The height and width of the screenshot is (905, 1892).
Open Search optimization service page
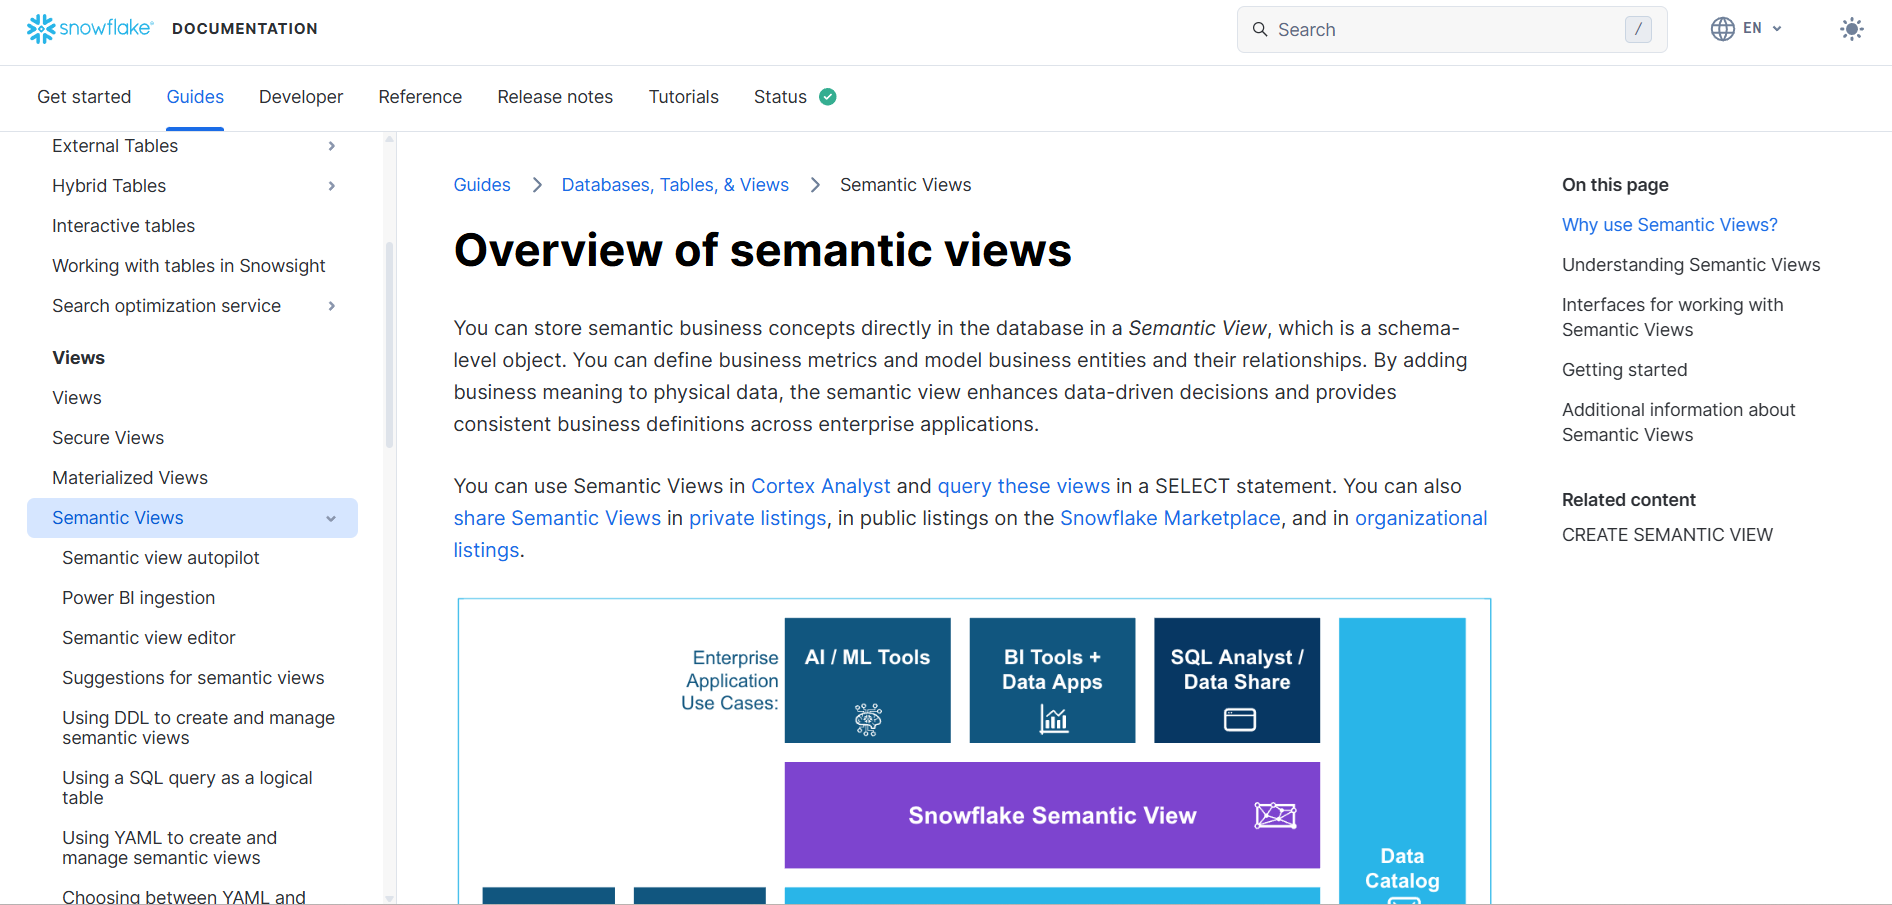[x=166, y=306]
